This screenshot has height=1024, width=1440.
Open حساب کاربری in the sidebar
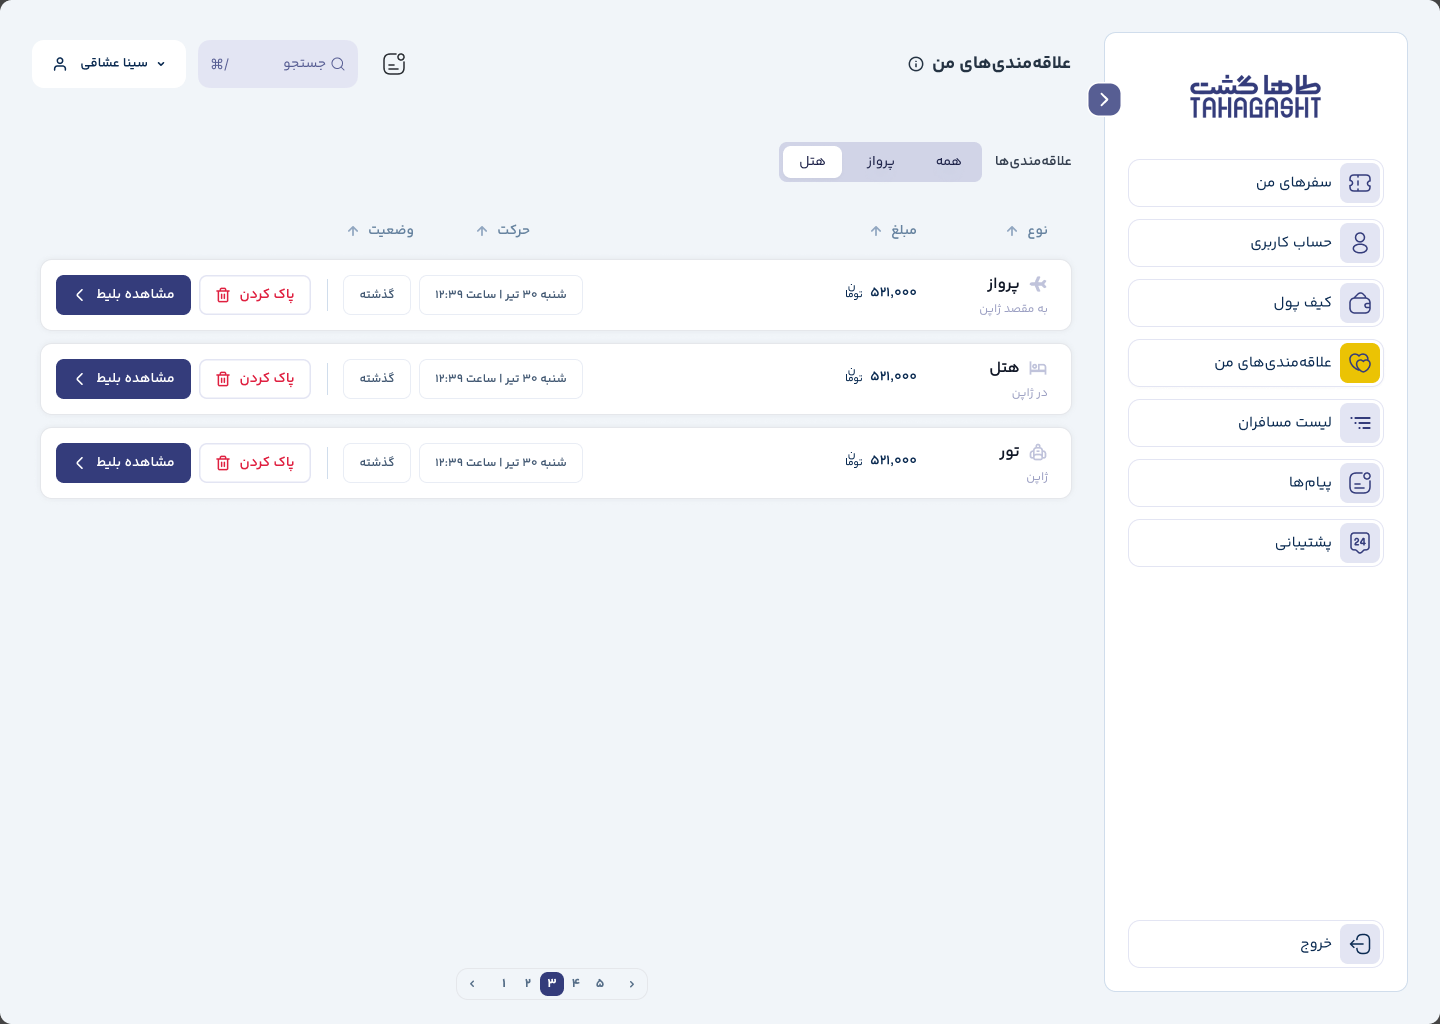coord(1256,243)
